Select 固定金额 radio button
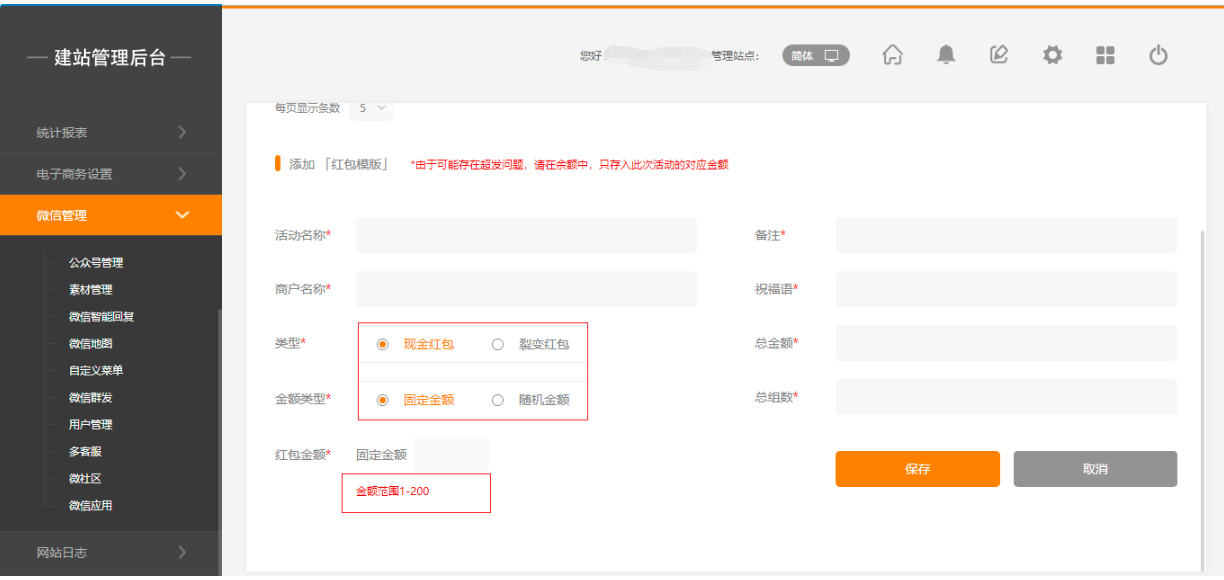 coord(383,400)
